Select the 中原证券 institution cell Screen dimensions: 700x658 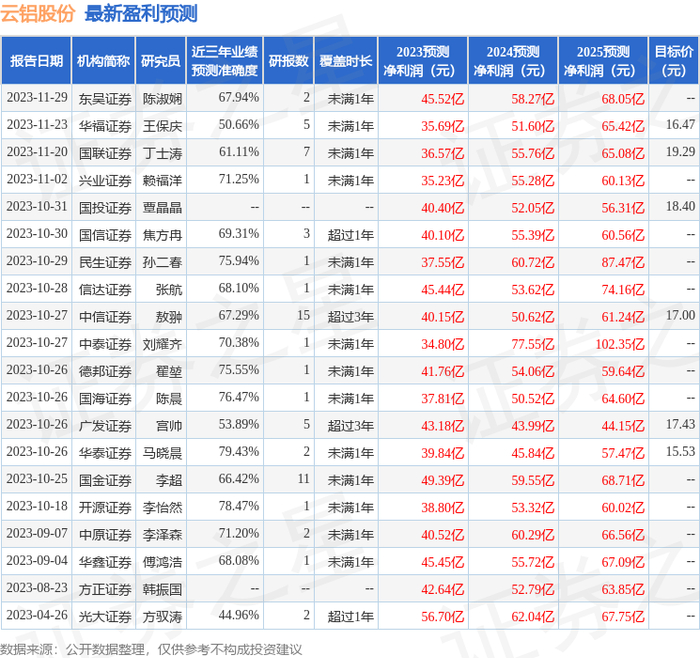[105, 534]
